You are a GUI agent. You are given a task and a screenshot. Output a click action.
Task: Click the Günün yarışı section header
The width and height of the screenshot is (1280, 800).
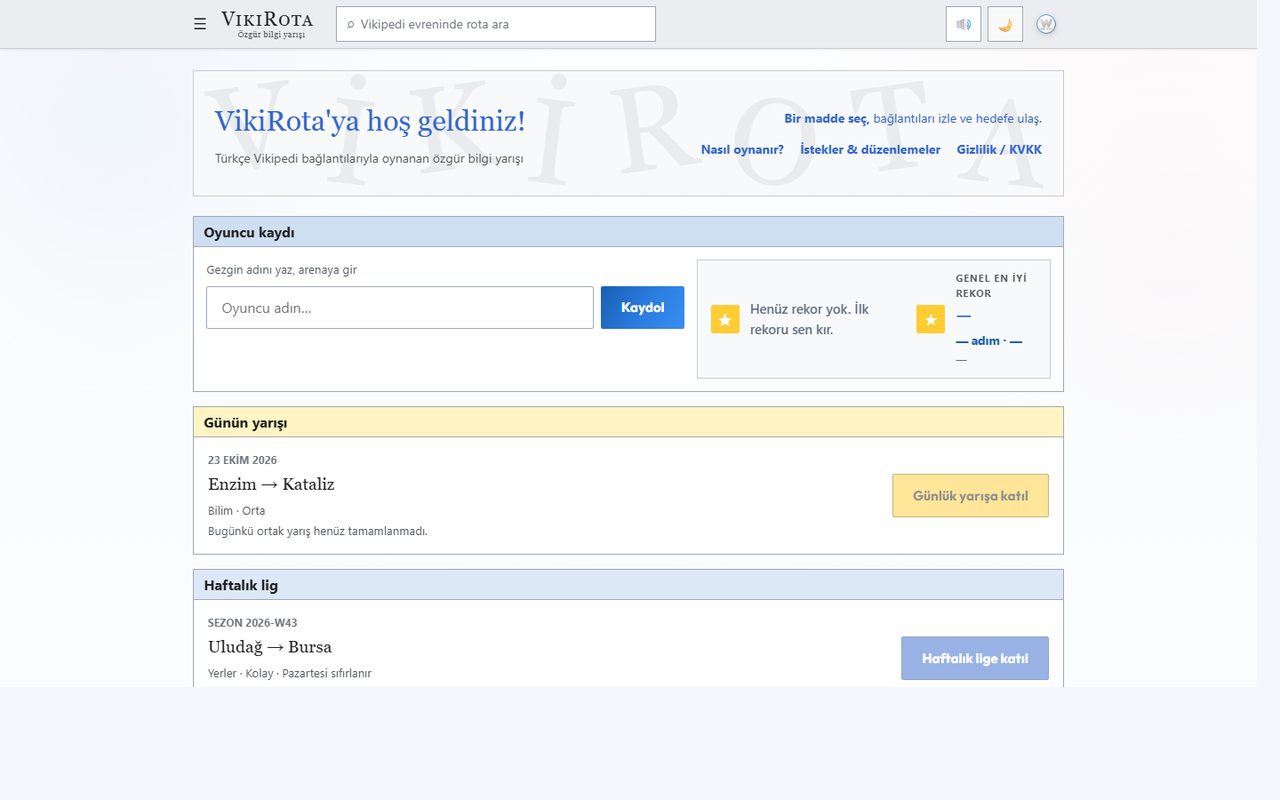pos(628,422)
